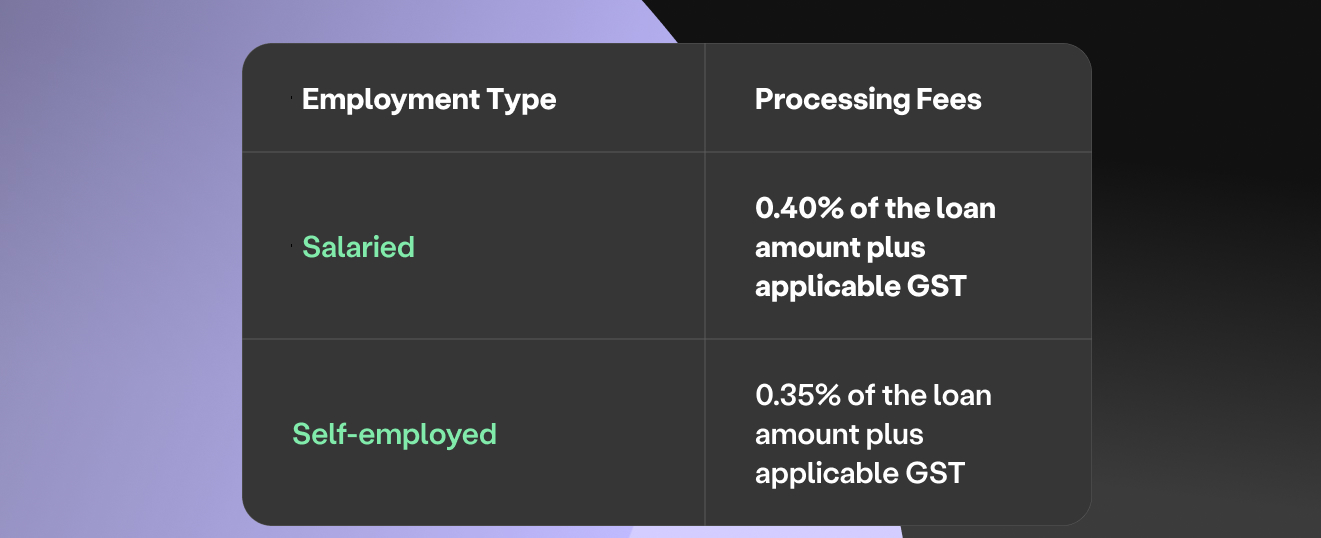The width and height of the screenshot is (1321, 538).
Task: Click the small dot before 'Salaried'
Action: pos(292,245)
